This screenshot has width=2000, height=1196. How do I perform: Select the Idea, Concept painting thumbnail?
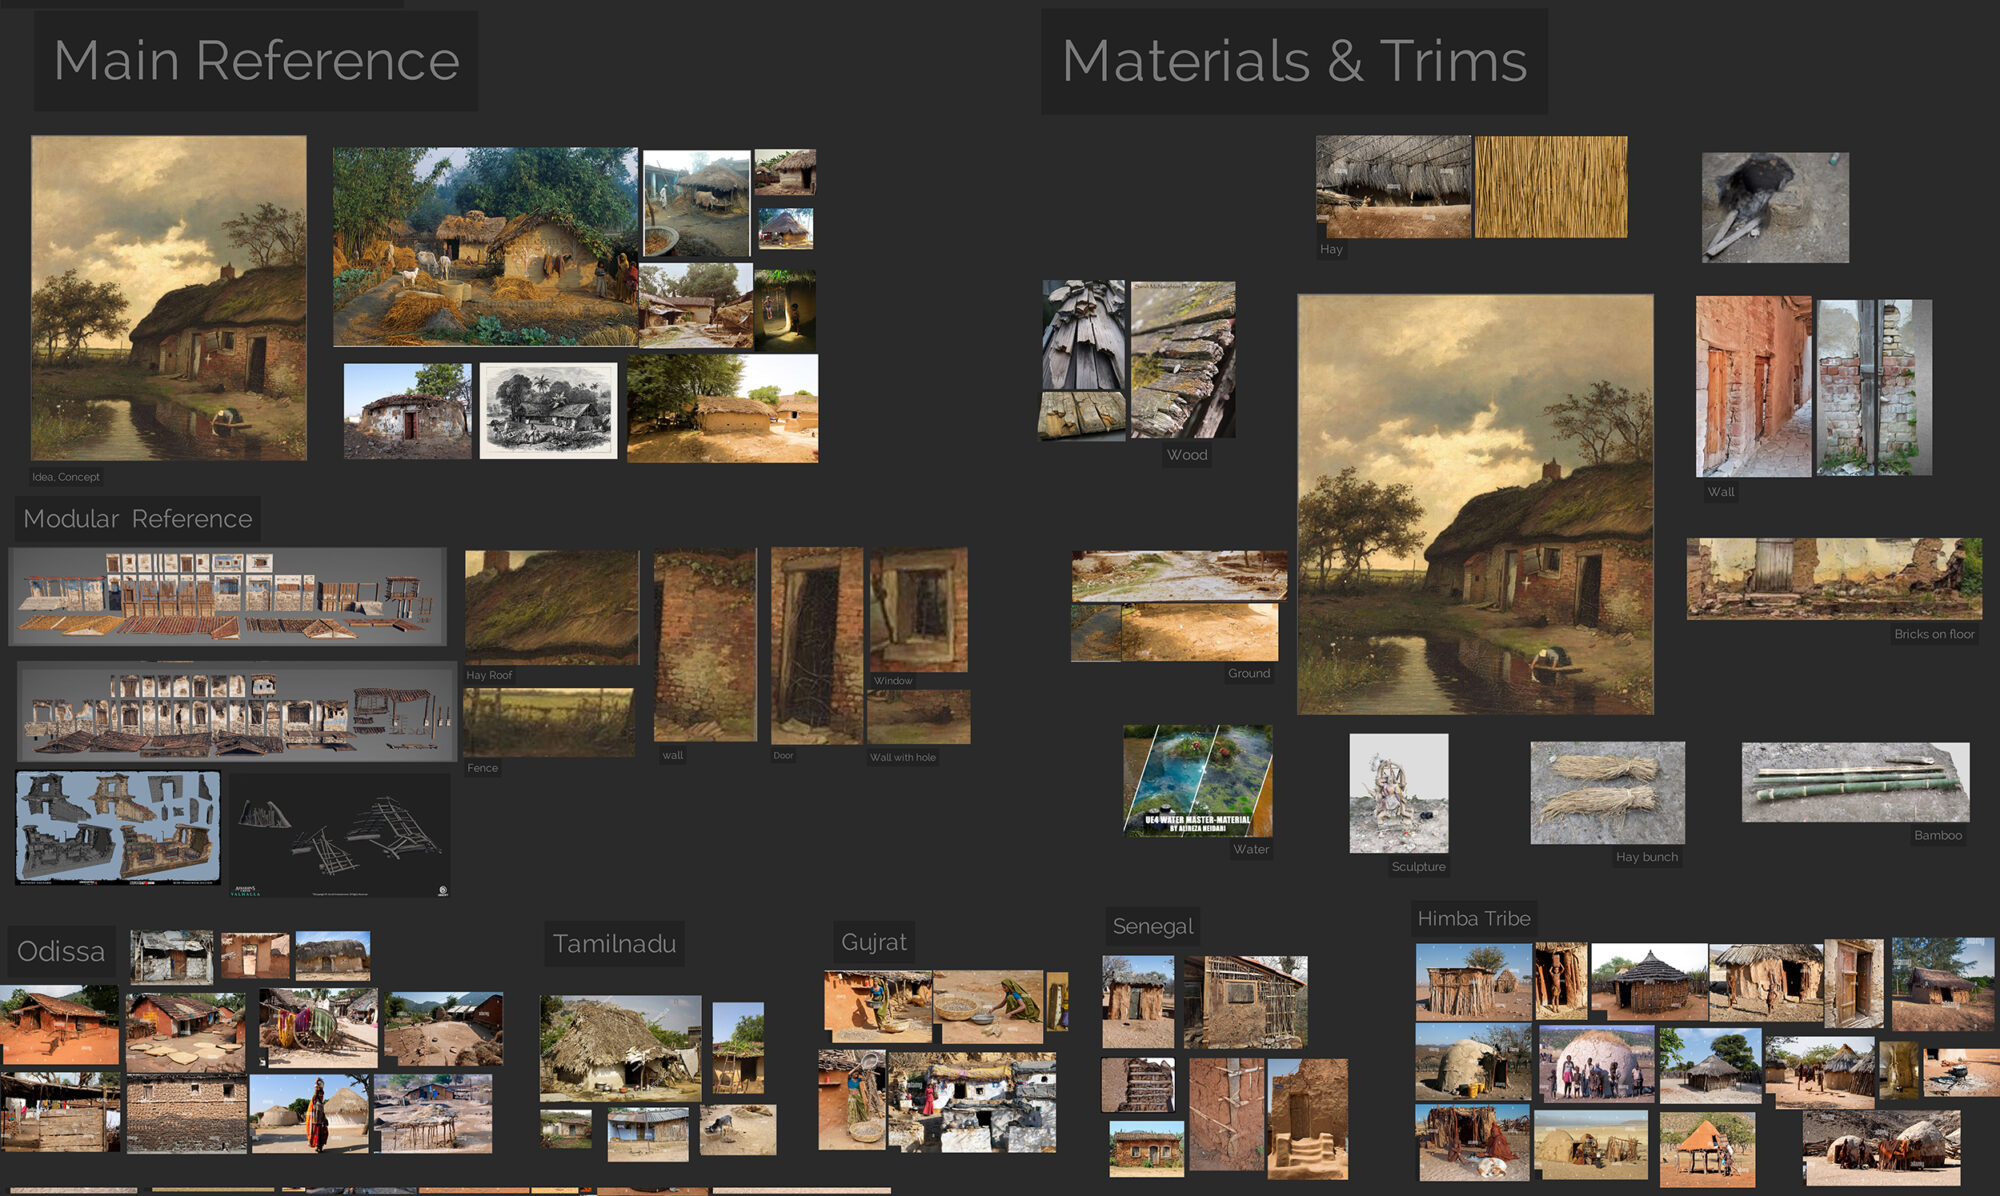169,298
